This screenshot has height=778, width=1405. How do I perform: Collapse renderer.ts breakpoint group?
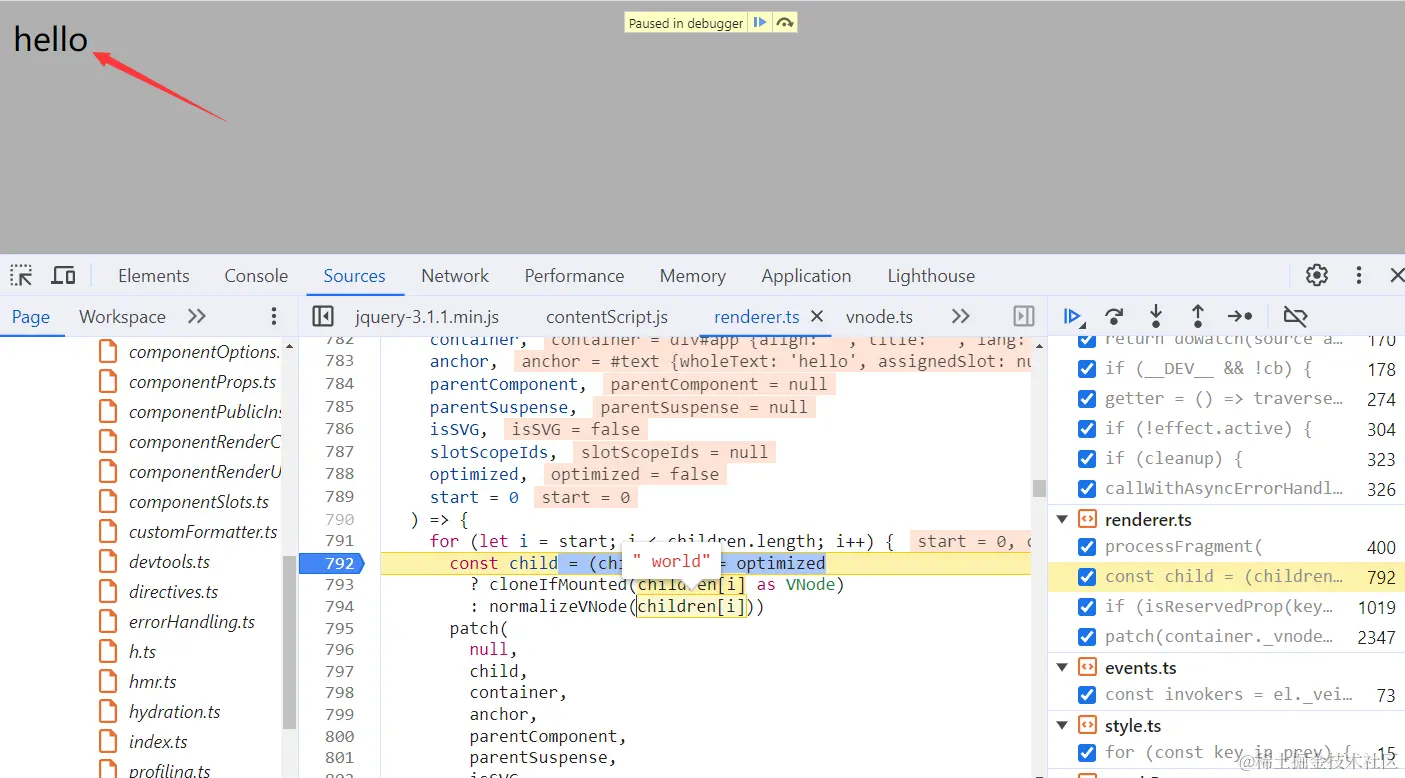(1062, 519)
